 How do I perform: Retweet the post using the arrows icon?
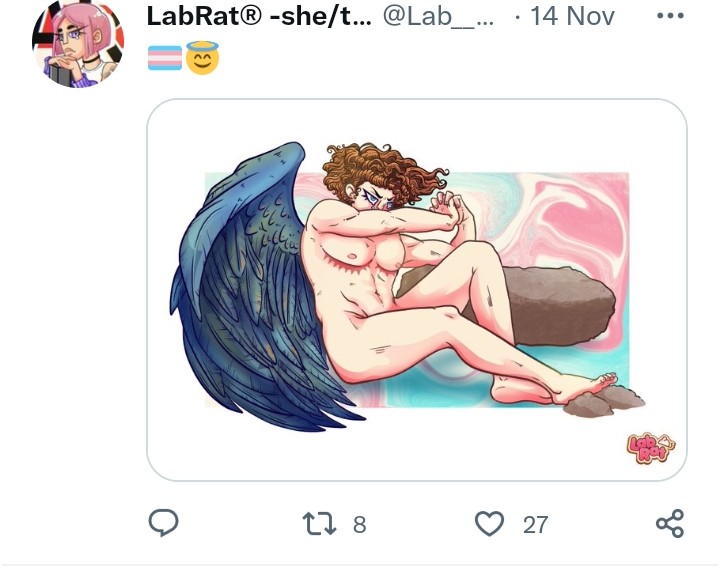pyautogui.click(x=320, y=524)
